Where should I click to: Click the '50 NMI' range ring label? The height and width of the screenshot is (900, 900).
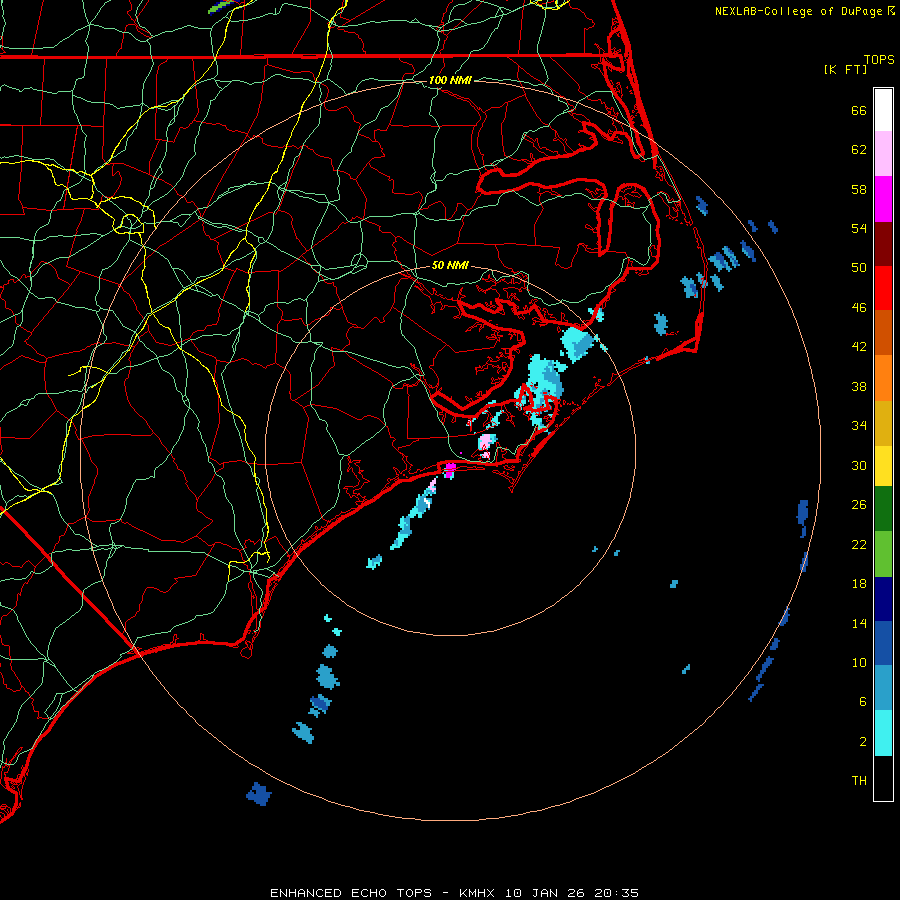(x=450, y=265)
